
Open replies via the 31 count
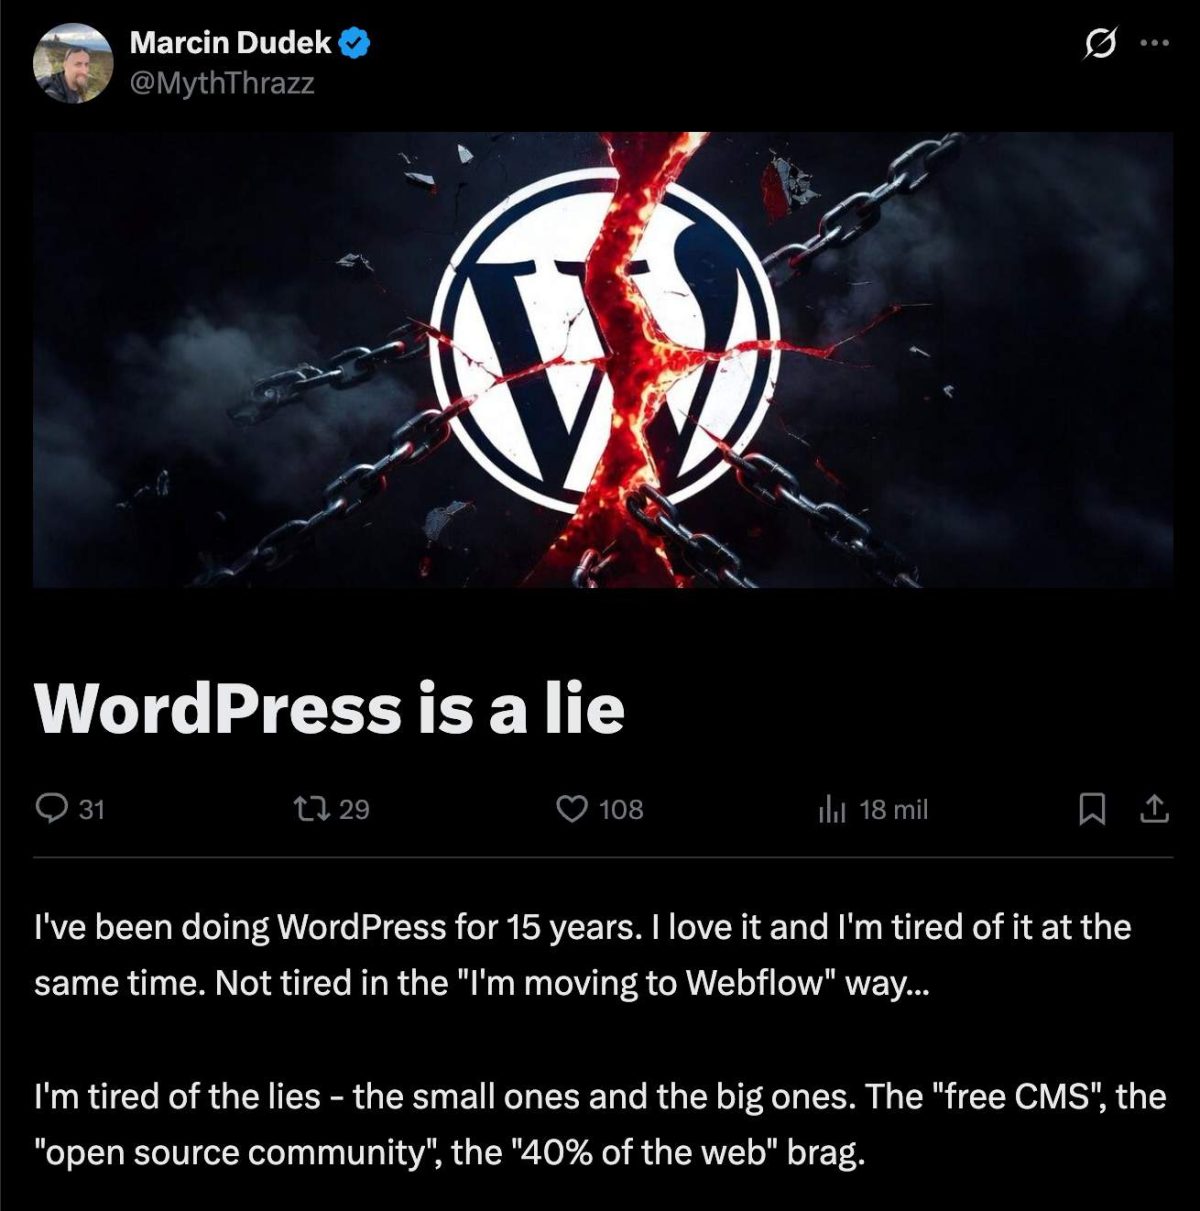pyautogui.click(x=91, y=809)
